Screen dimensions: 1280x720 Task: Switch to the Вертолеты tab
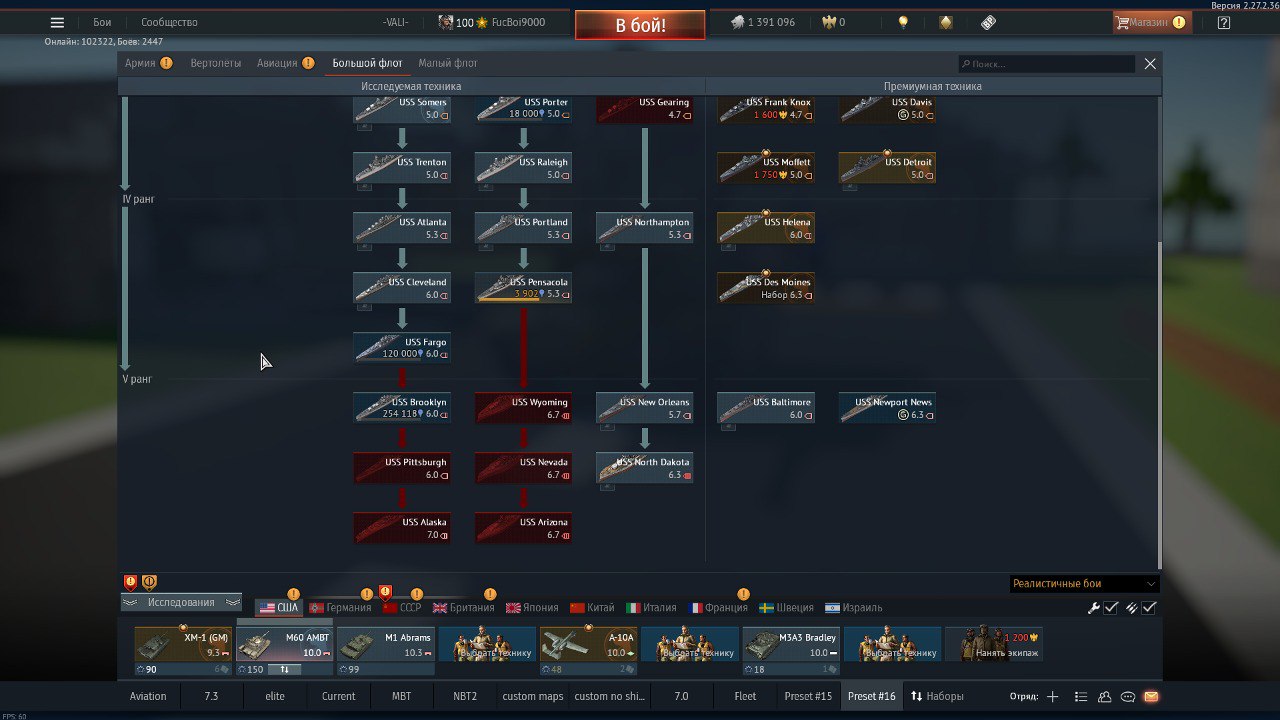pos(216,63)
